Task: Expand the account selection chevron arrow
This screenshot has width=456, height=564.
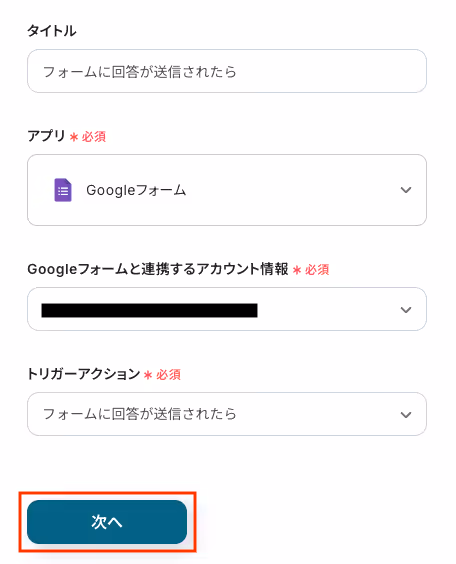Action: [x=406, y=310]
